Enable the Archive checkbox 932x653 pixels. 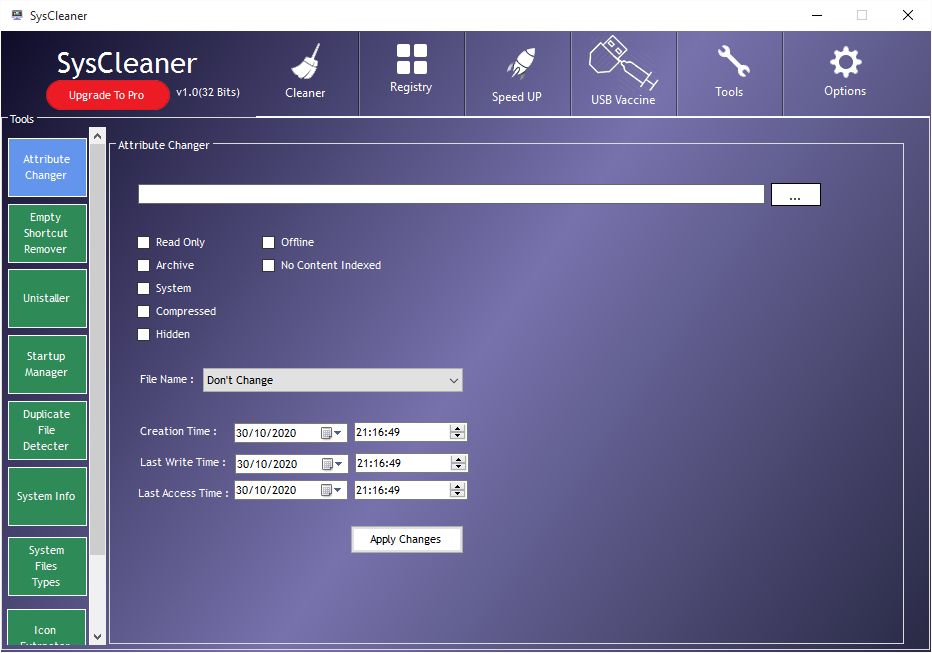(x=143, y=265)
